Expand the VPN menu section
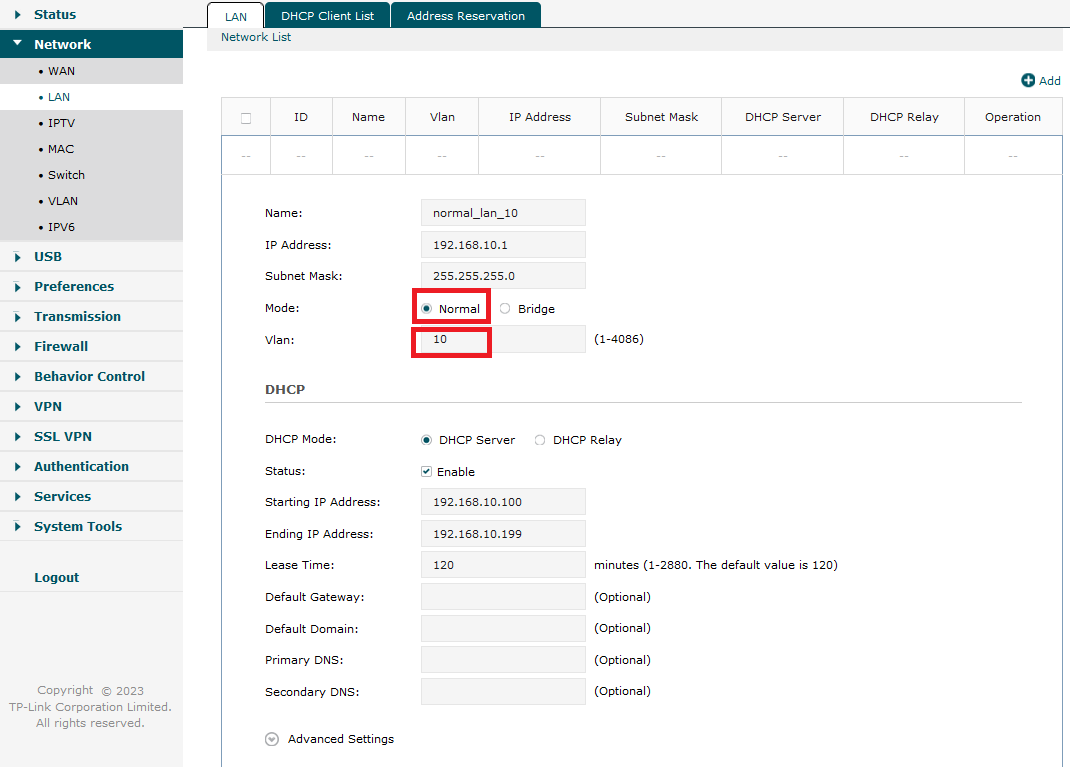 pos(91,407)
